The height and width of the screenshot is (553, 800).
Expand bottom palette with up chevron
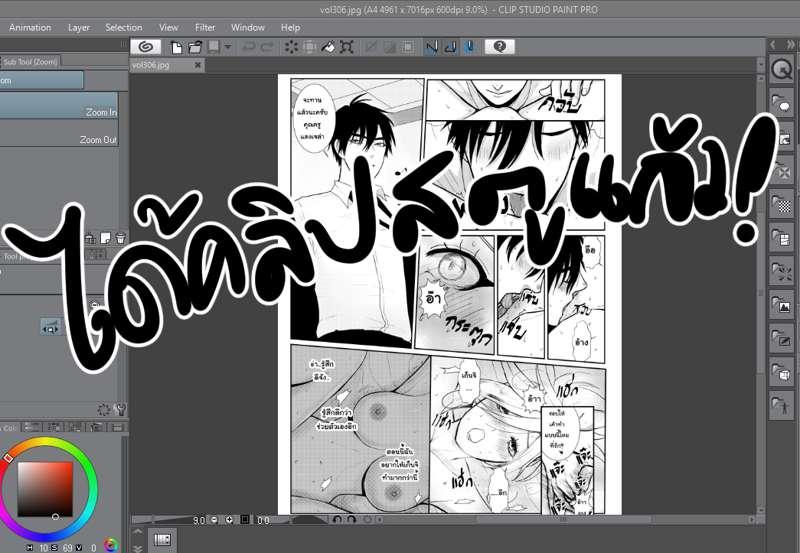point(138,532)
